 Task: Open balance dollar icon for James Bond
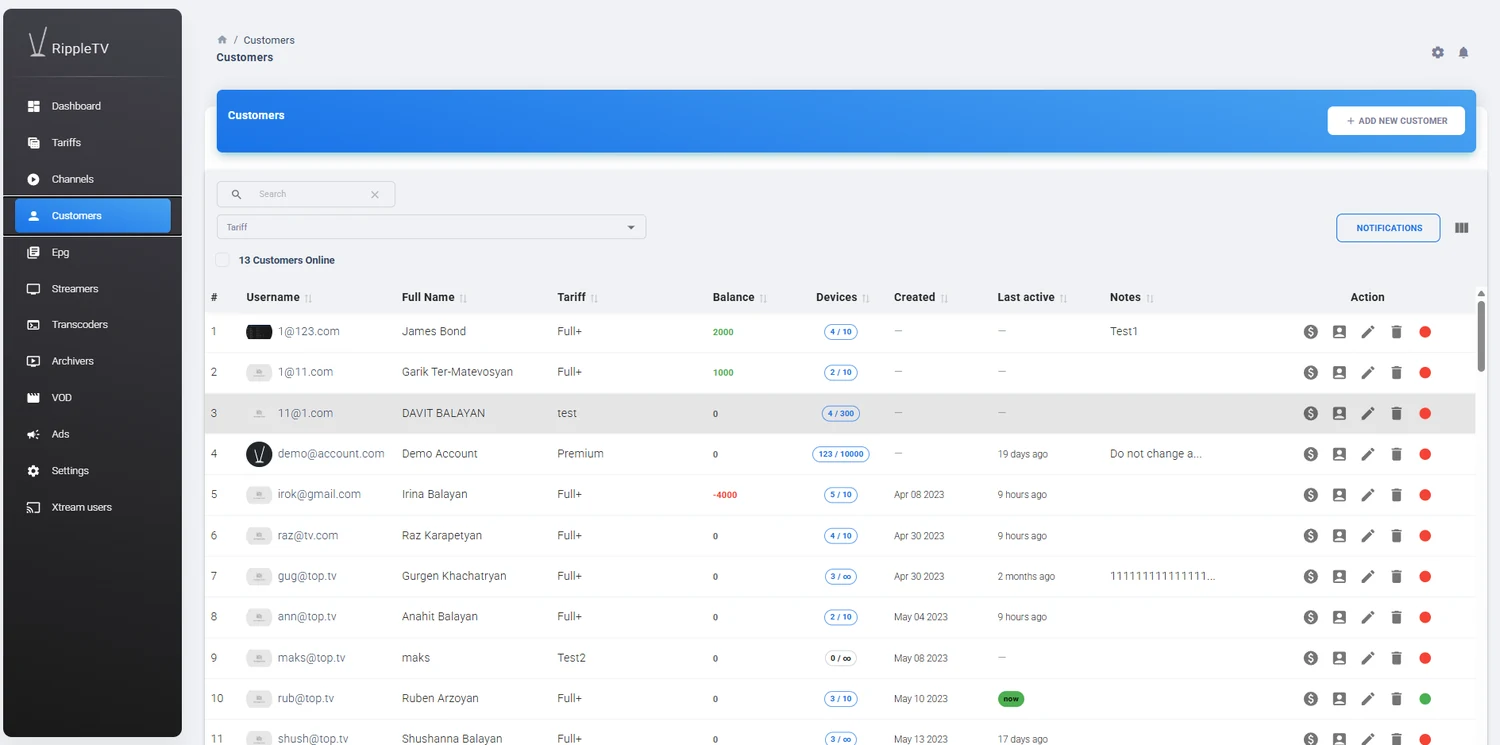[x=1310, y=332]
